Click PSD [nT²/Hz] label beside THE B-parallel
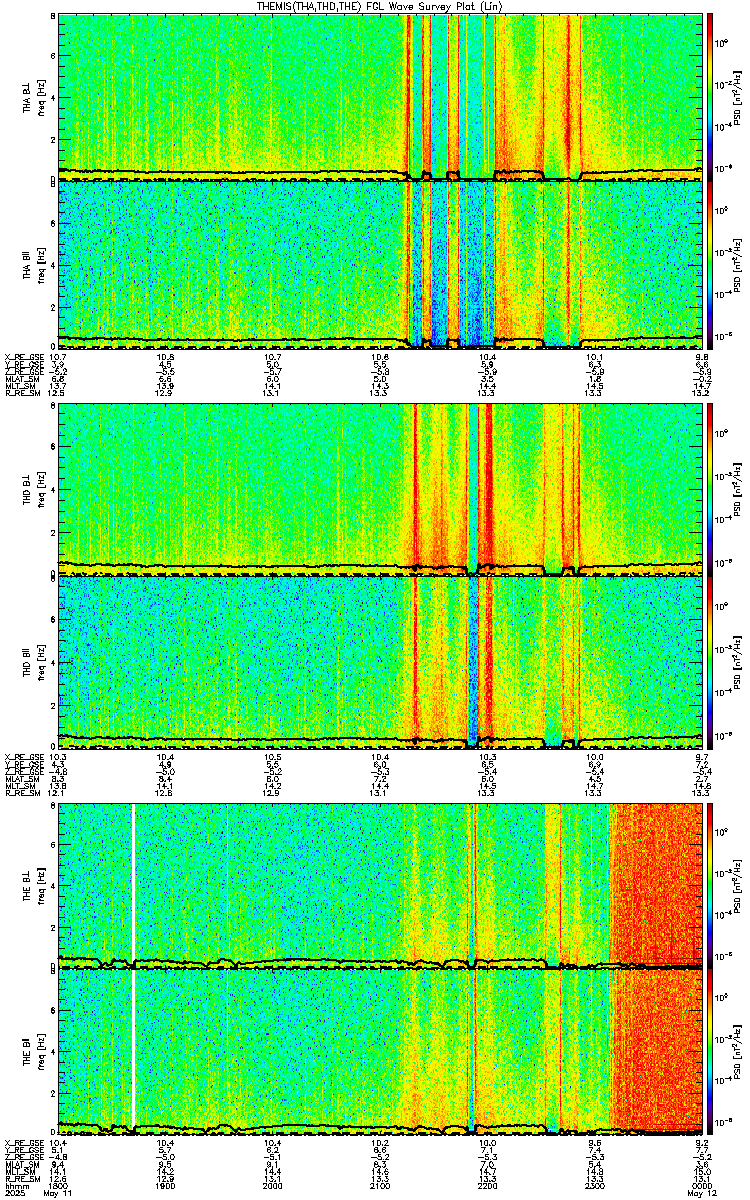This screenshot has width=750, height=1200. pyautogui.click(x=737, y=1053)
